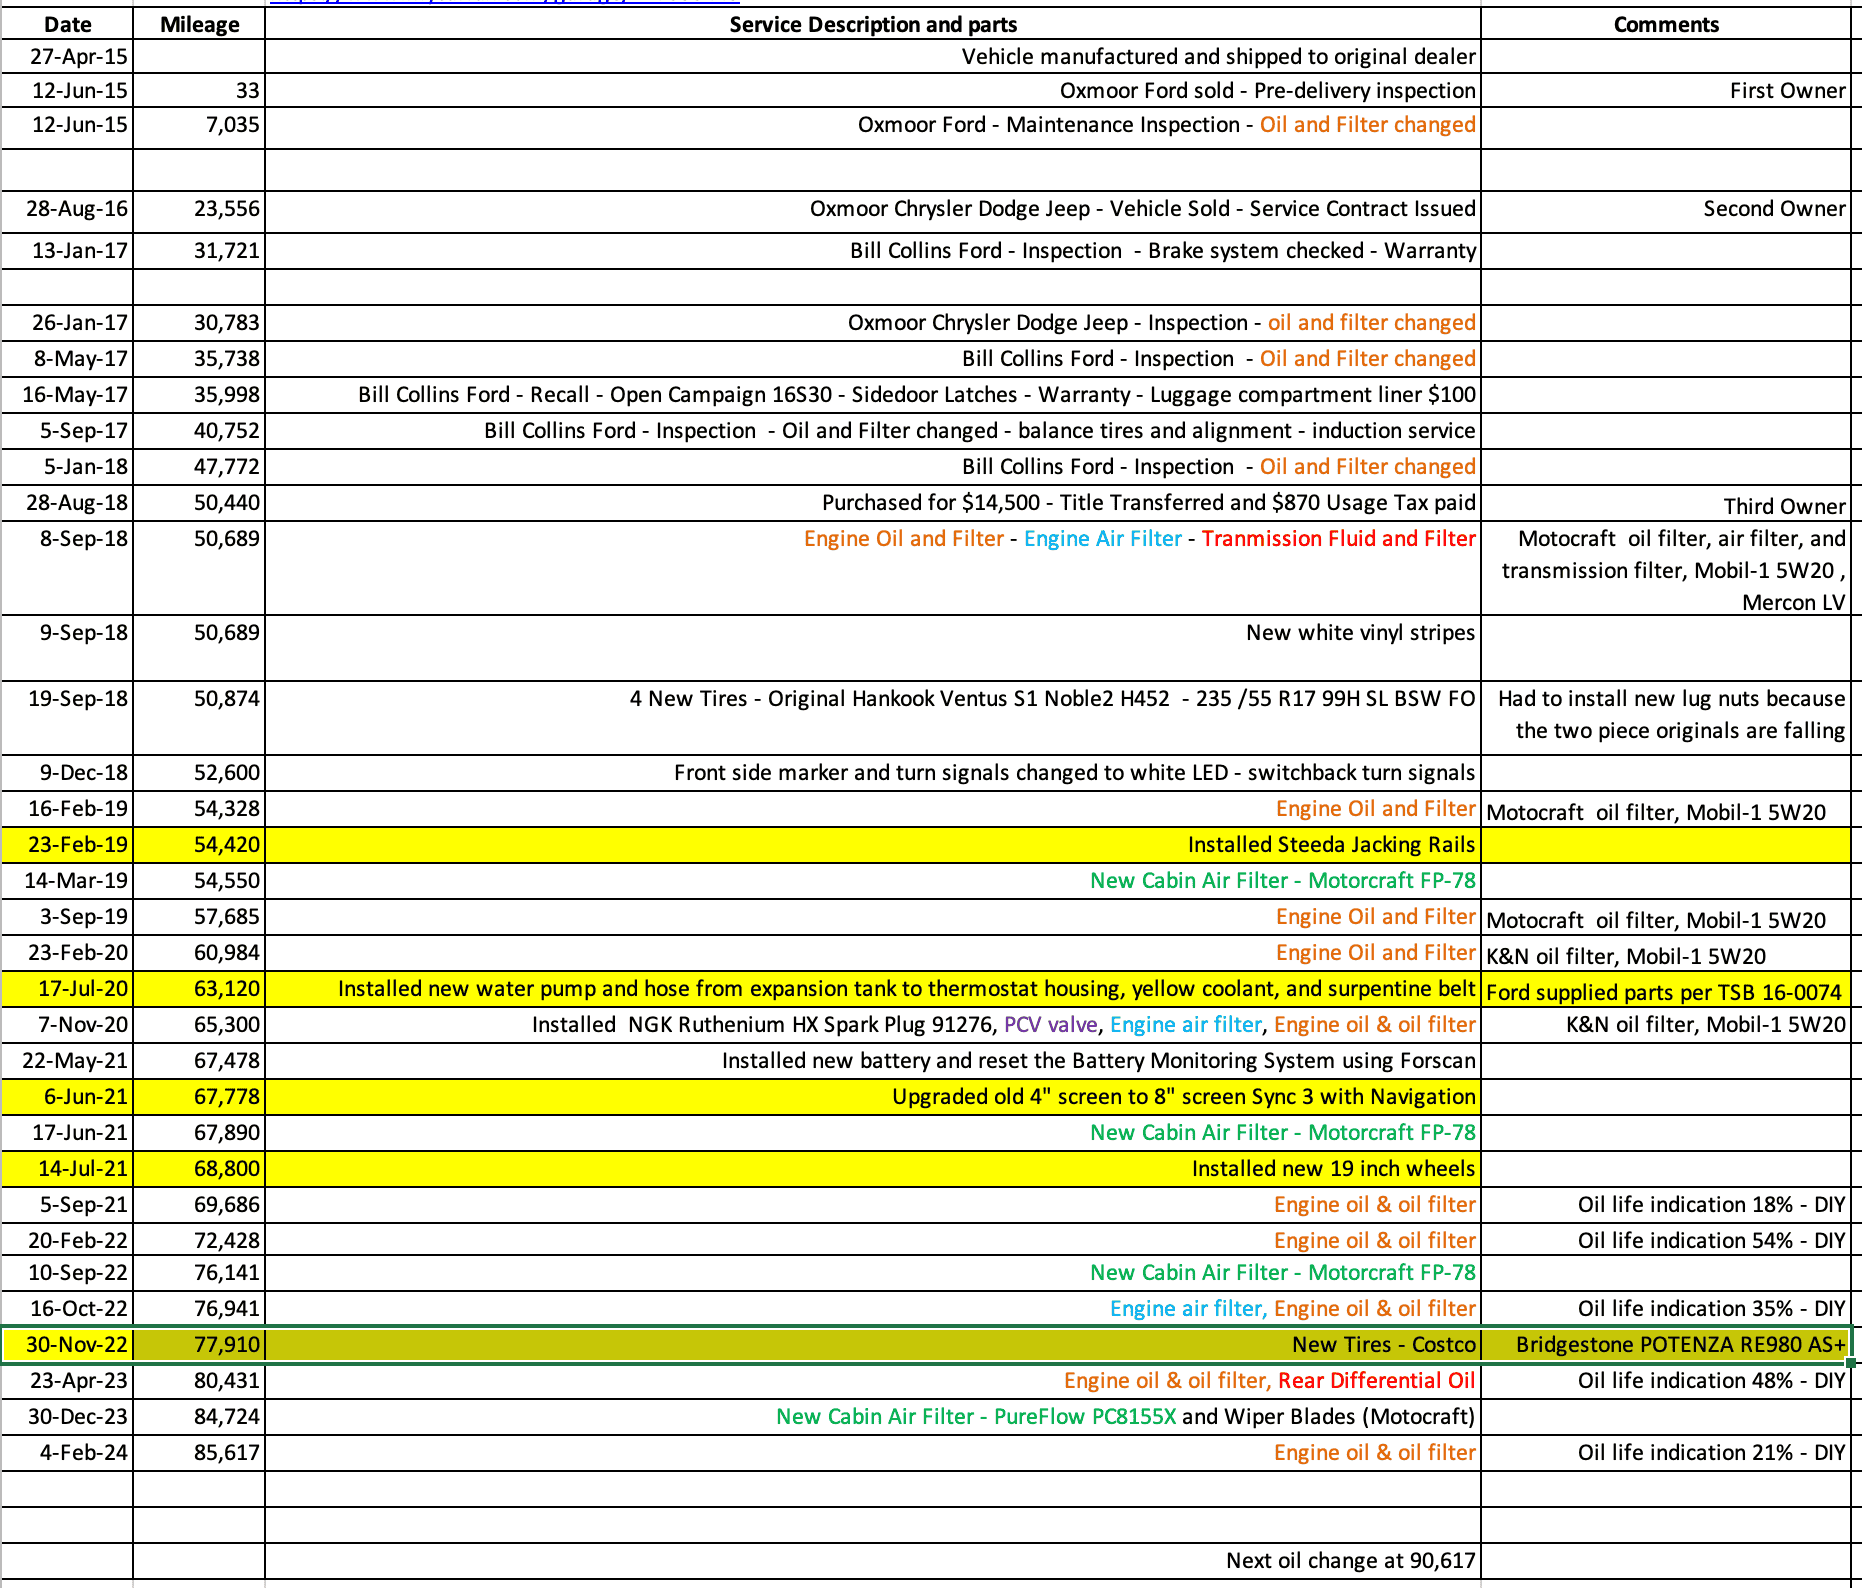Select 'Service Description and parts' header cell
Image resolution: width=1862 pixels, height=1588 pixels.
point(873,24)
